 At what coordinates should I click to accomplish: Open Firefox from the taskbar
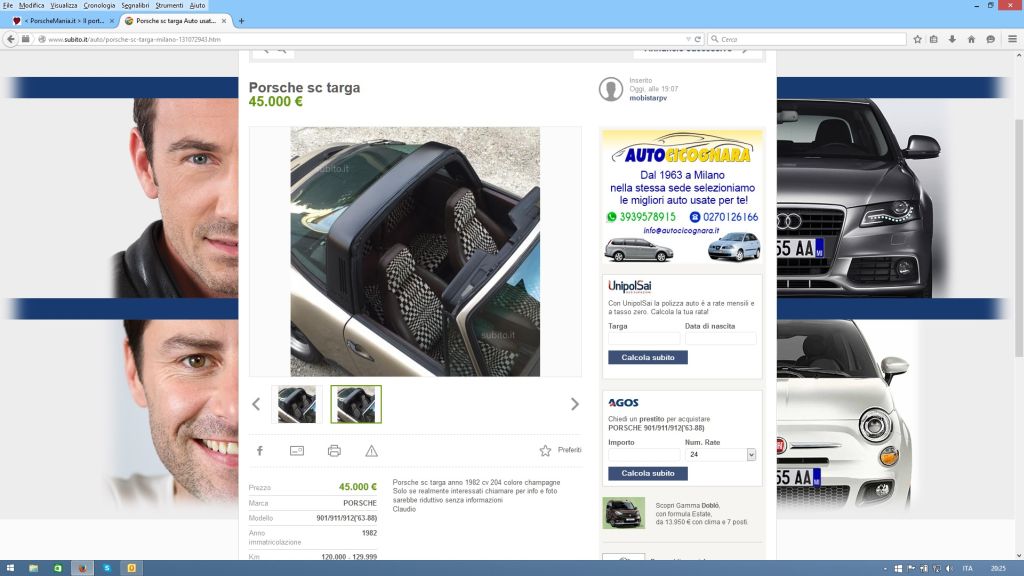click(82, 568)
